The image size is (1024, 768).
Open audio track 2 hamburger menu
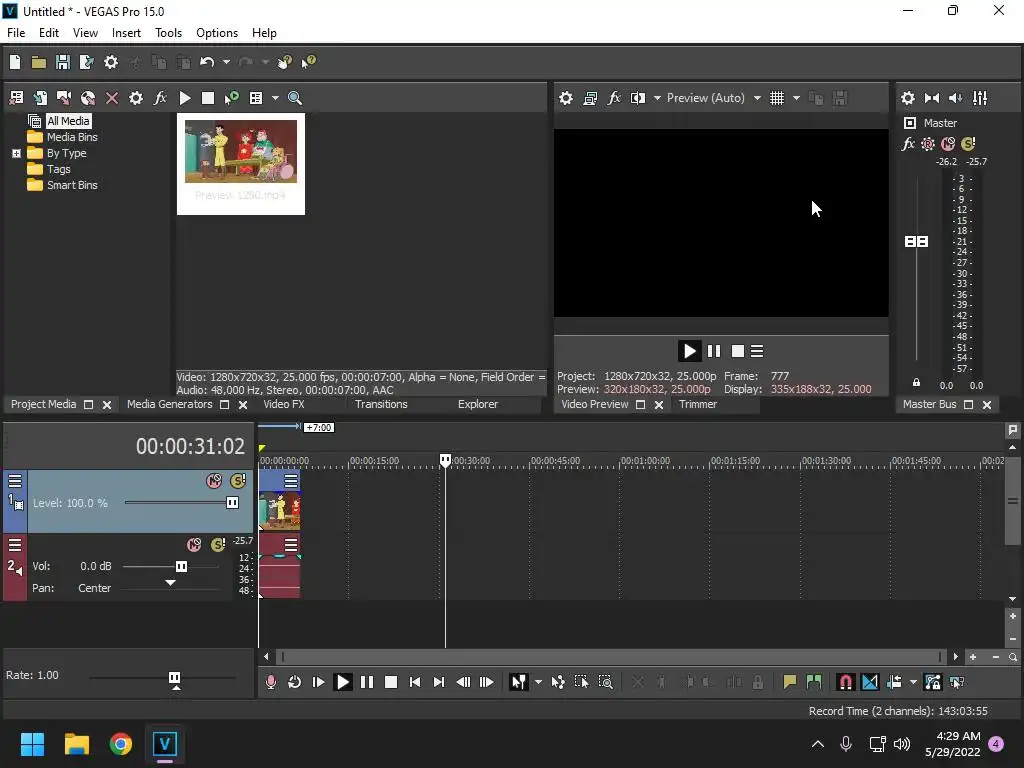pos(15,545)
